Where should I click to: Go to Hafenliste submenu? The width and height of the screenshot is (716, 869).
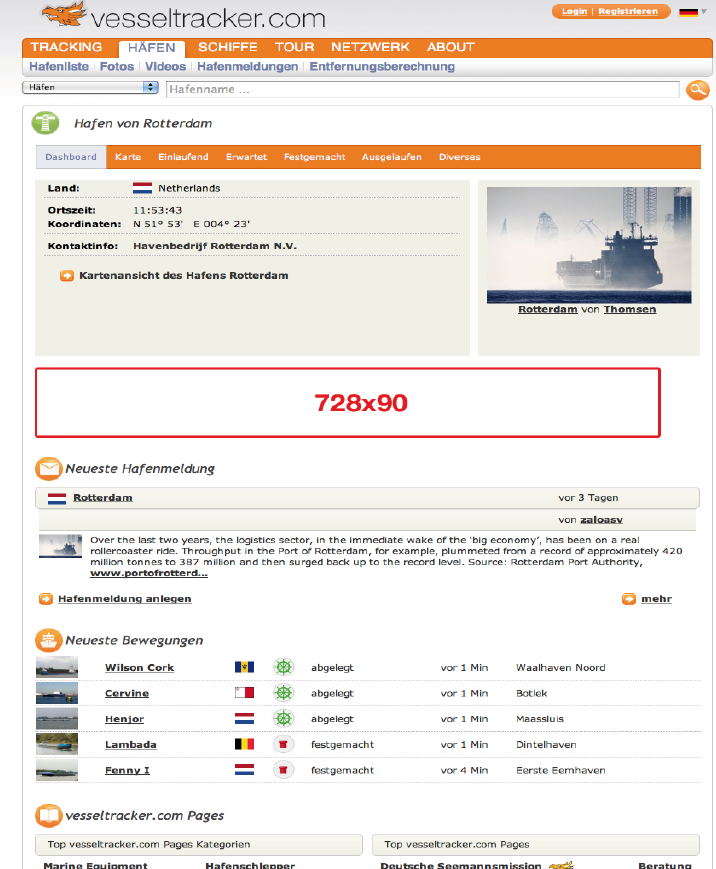click(59, 67)
